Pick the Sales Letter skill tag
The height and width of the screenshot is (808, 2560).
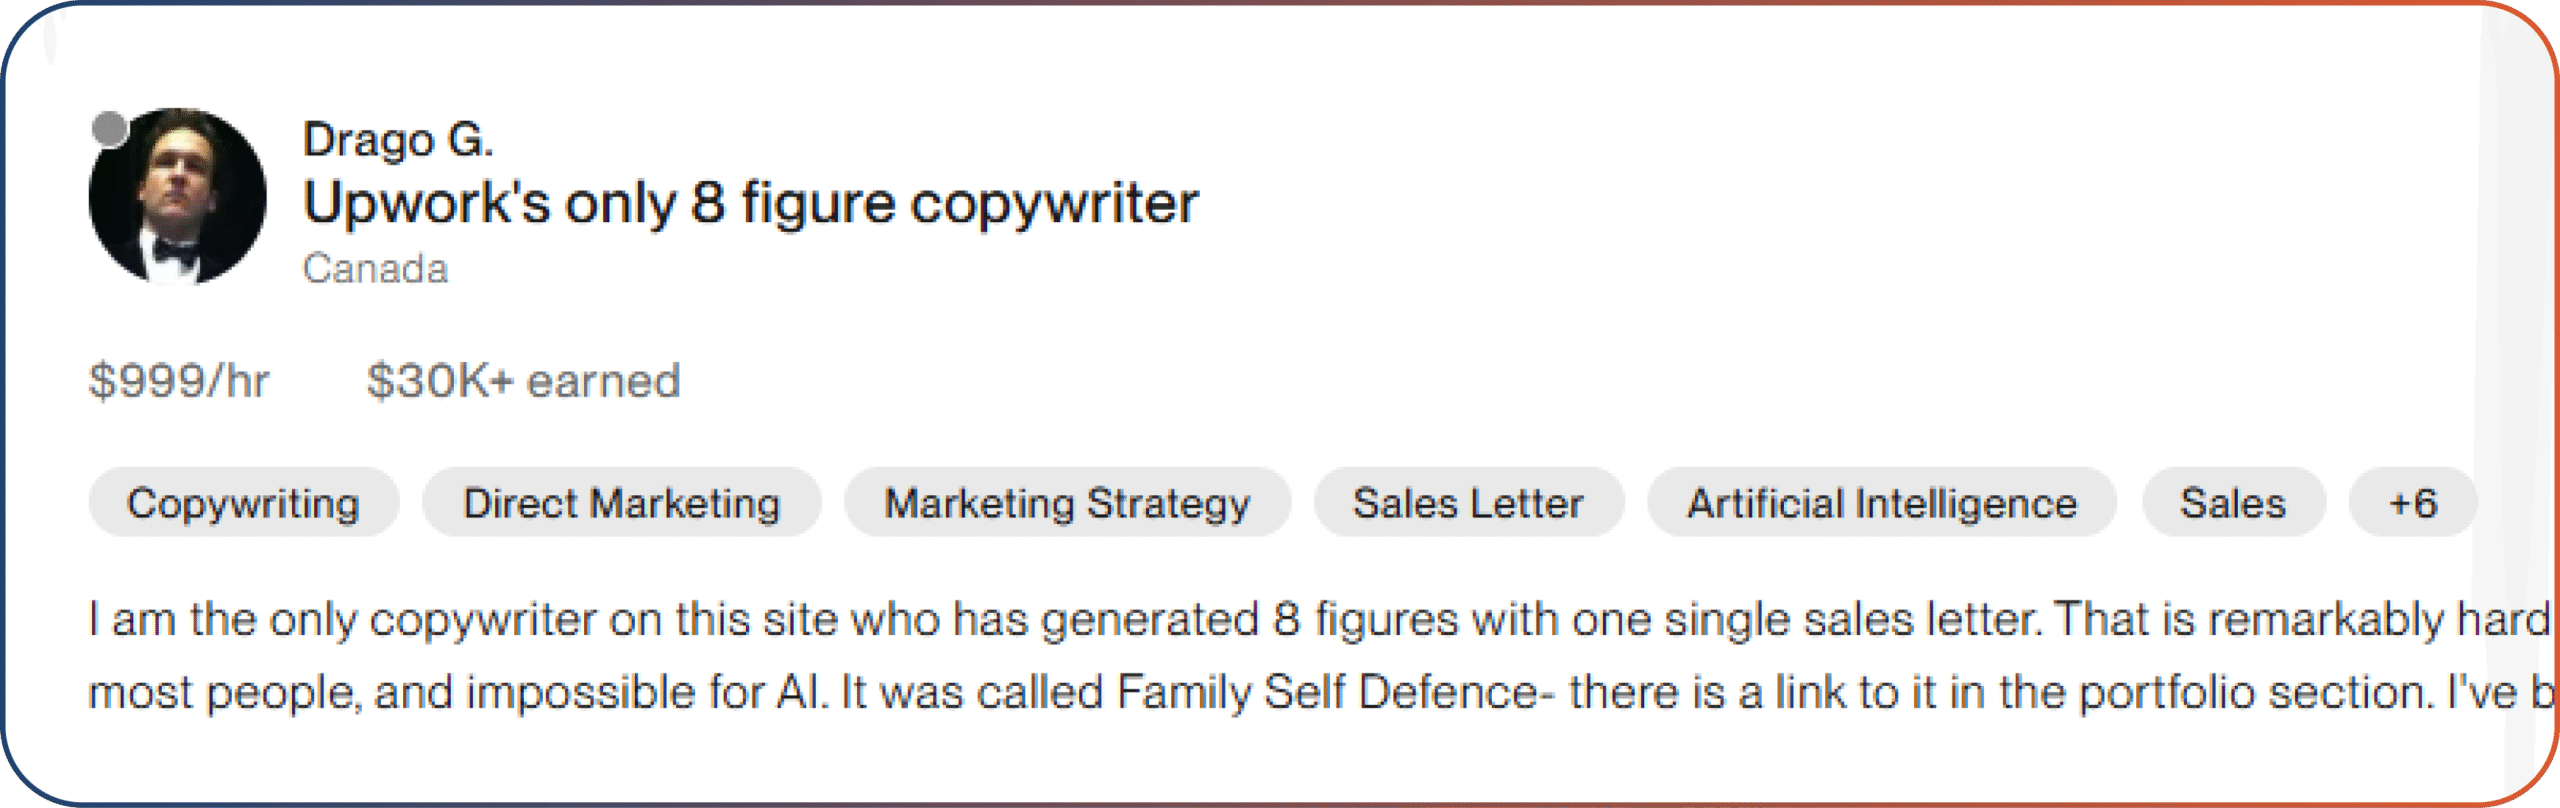(x=1468, y=503)
